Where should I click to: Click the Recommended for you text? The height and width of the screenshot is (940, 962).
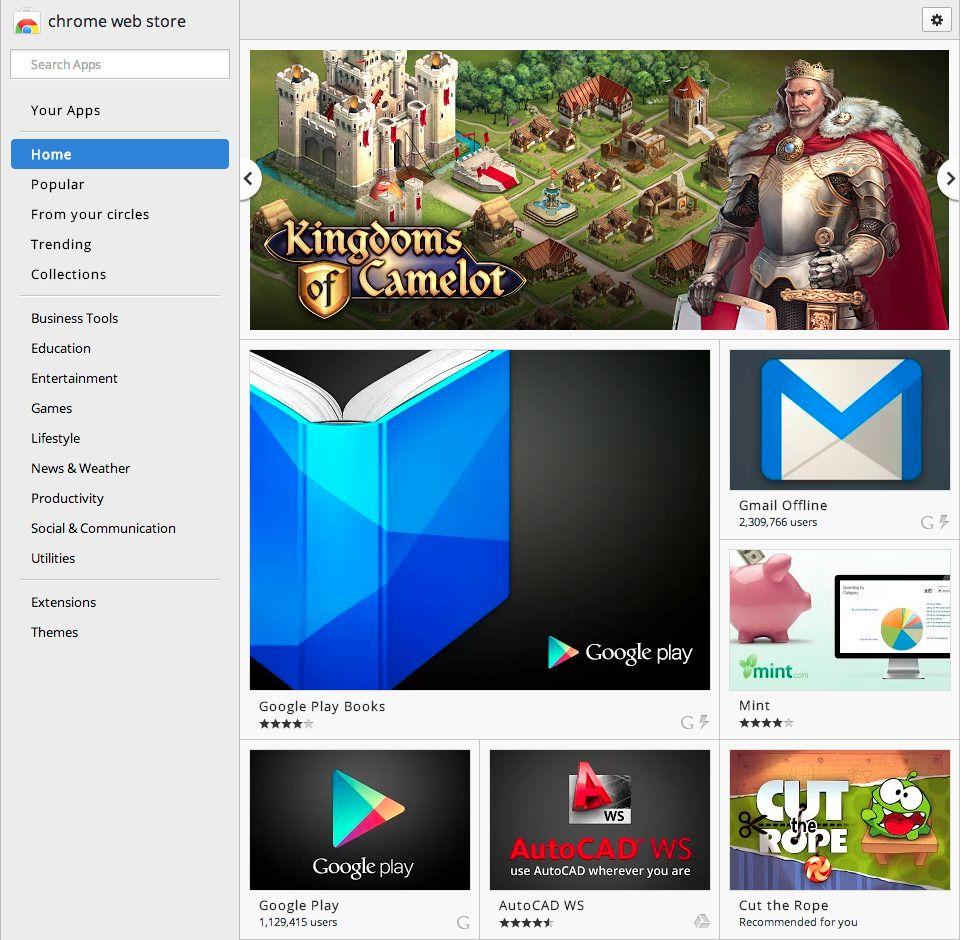[x=798, y=922]
